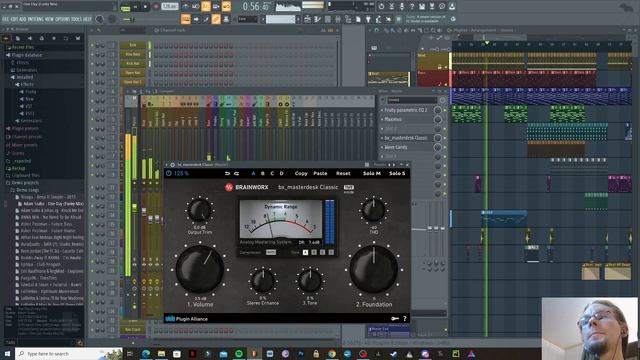Select the Wave Candy effect slot
The height and width of the screenshot is (360, 640).
[x=406, y=147]
